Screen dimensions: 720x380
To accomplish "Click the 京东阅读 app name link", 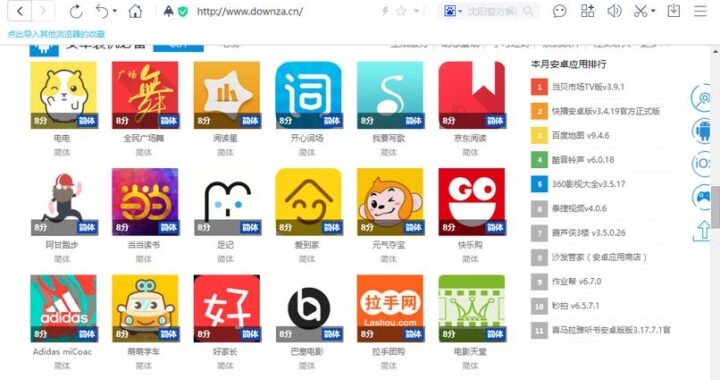I will point(470,138).
